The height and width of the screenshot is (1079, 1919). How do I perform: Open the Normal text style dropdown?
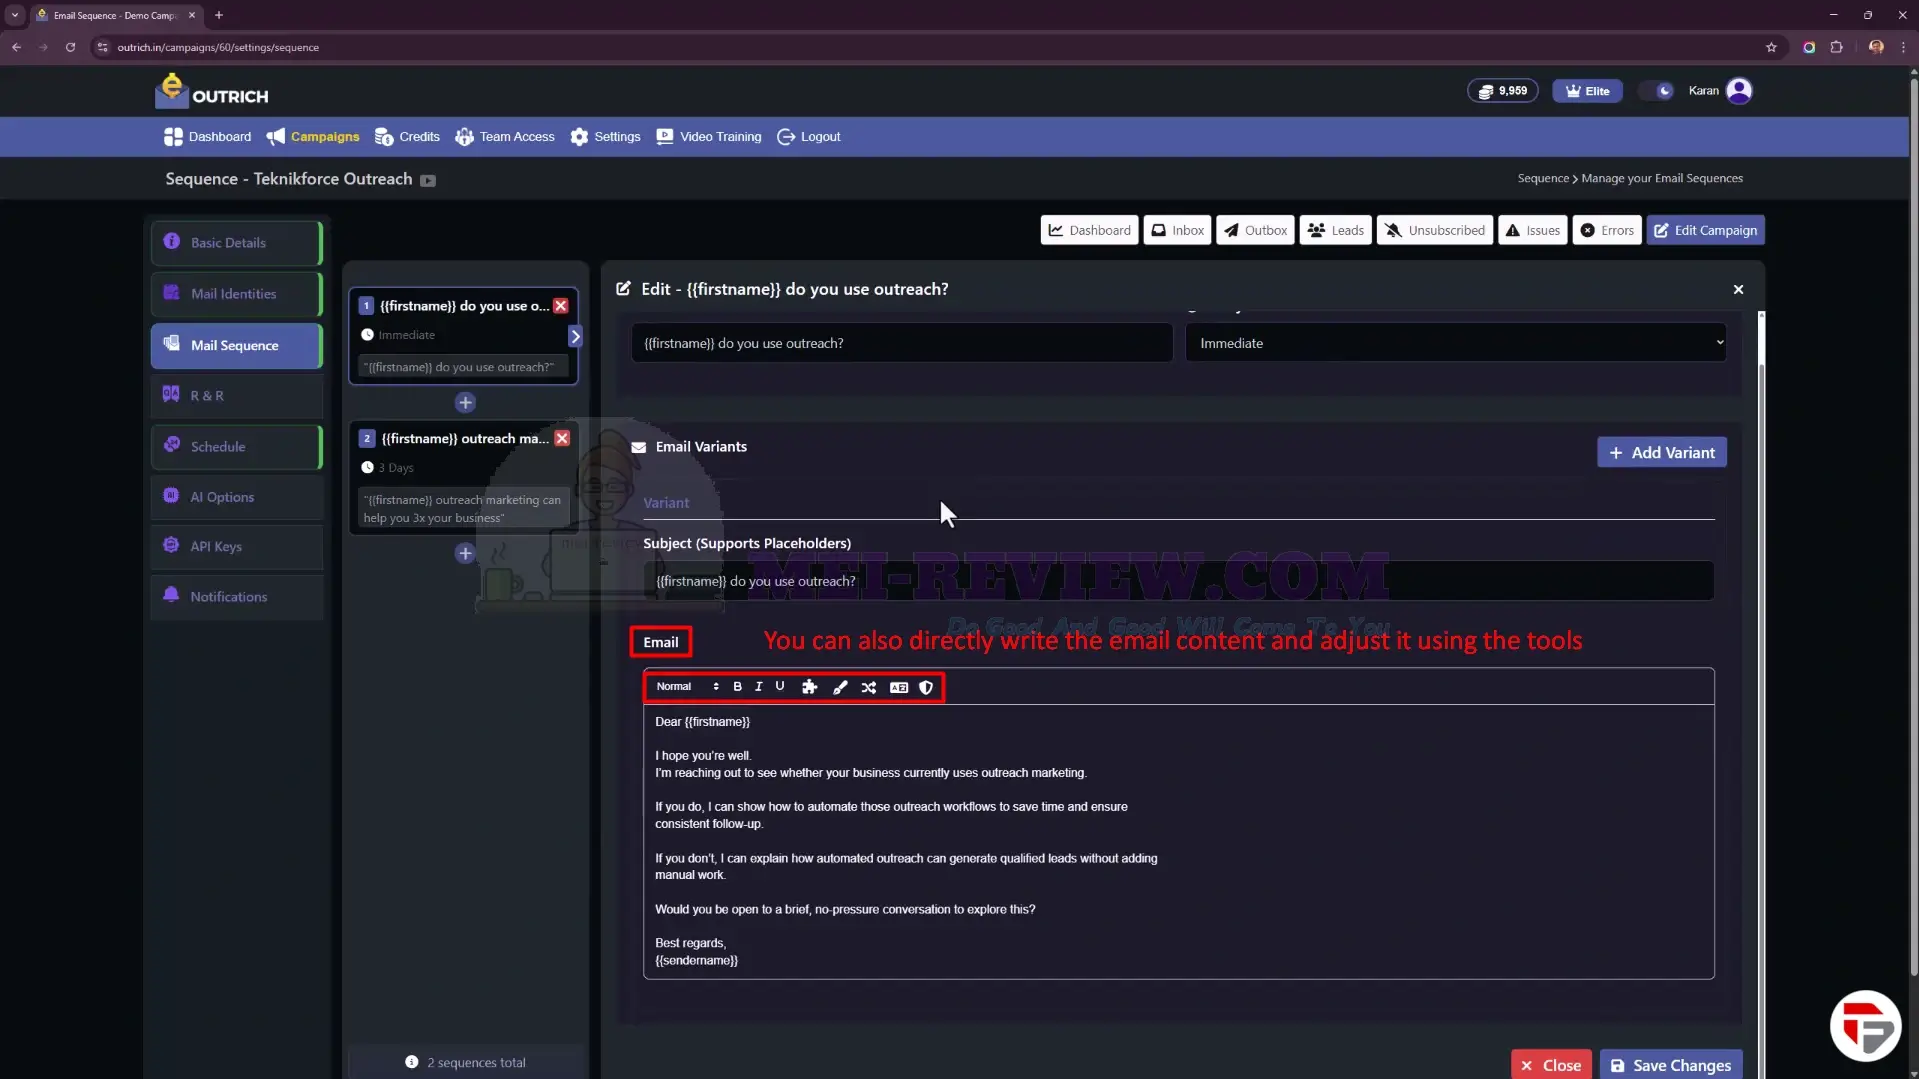pyautogui.click(x=687, y=687)
